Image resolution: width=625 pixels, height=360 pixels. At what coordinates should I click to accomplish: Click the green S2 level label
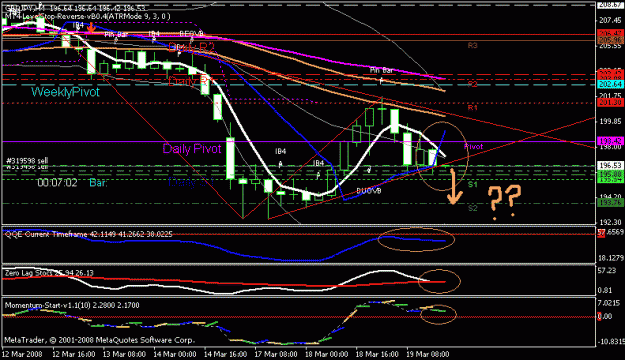click(x=472, y=208)
